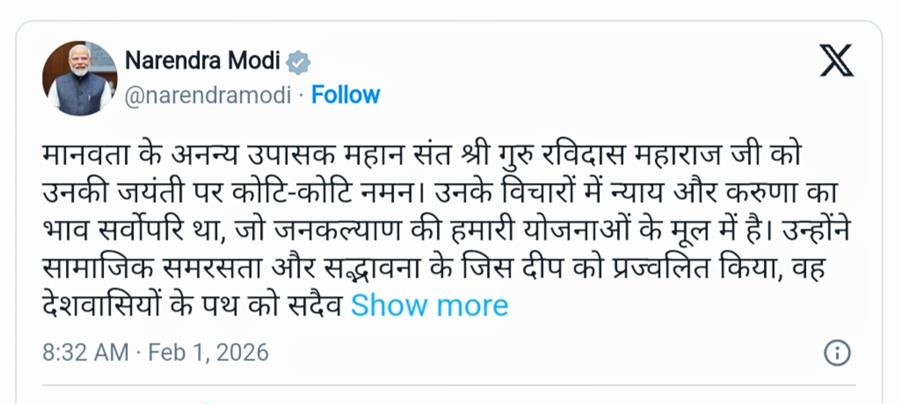Click the Narendra Modi display name

tap(203, 62)
